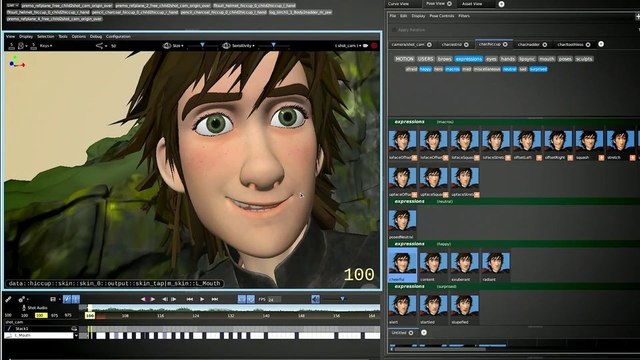Image resolution: width=640 pixels, height=360 pixels.
Task: Open the char/astrid character tab
Action: [452, 44]
